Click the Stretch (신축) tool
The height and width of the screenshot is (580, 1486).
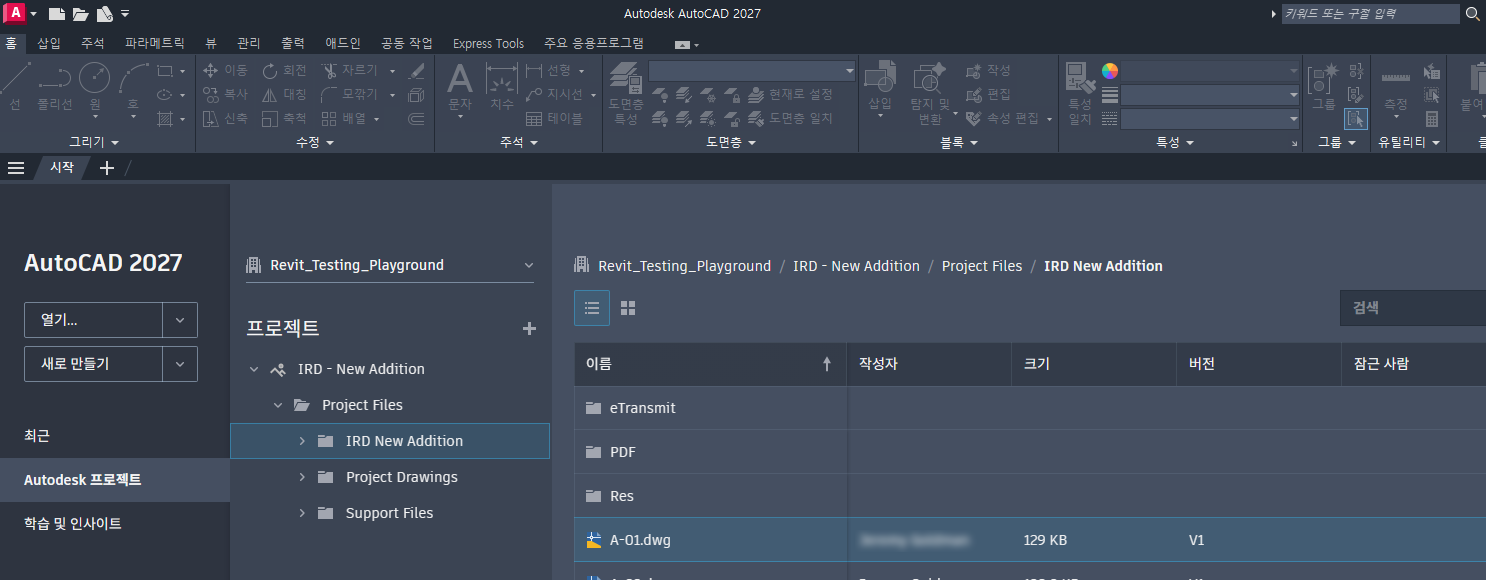pos(225,118)
